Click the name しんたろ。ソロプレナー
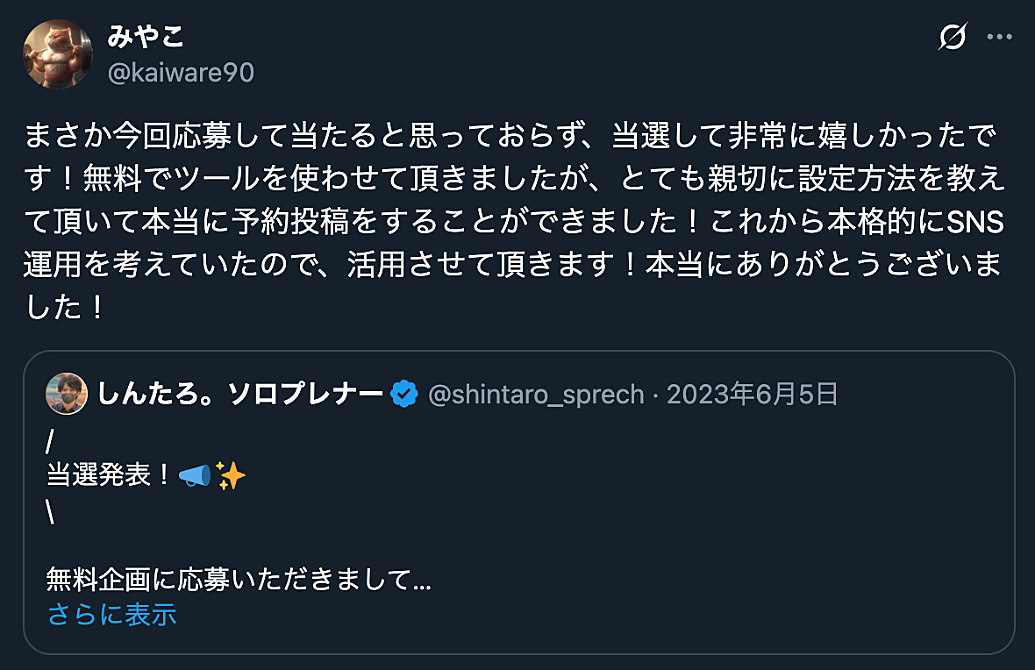Image resolution: width=1035 pixels, height=670 pixels. [x=240, y=395]
